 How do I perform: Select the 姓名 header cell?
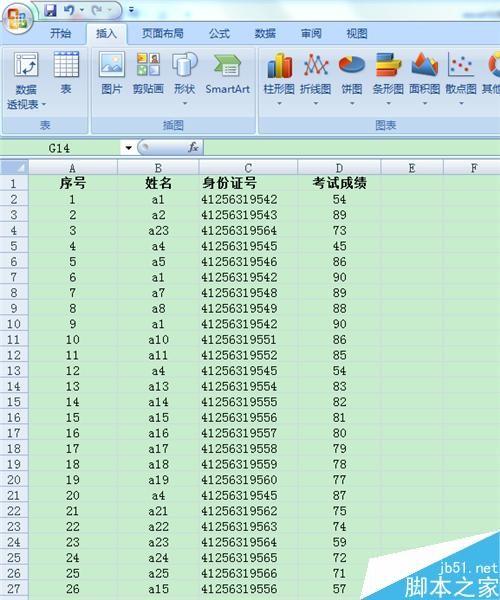[158, 184]
